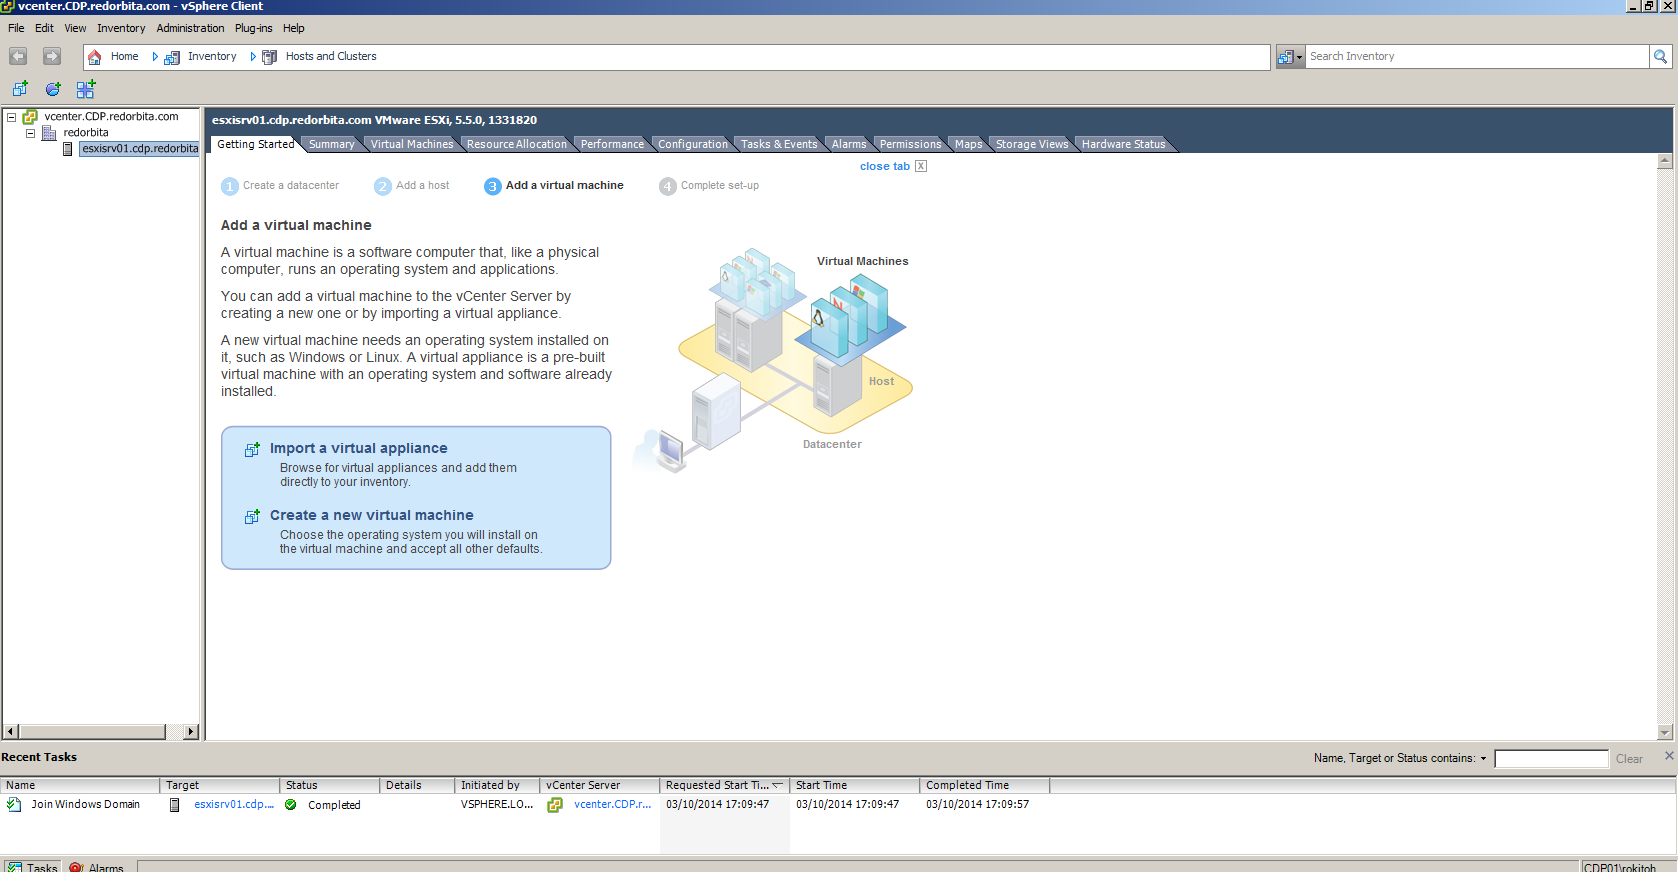This screenshot has width=1678, height=872.
Task: Switch to the Virtual Machines tab
Action: 411,144
